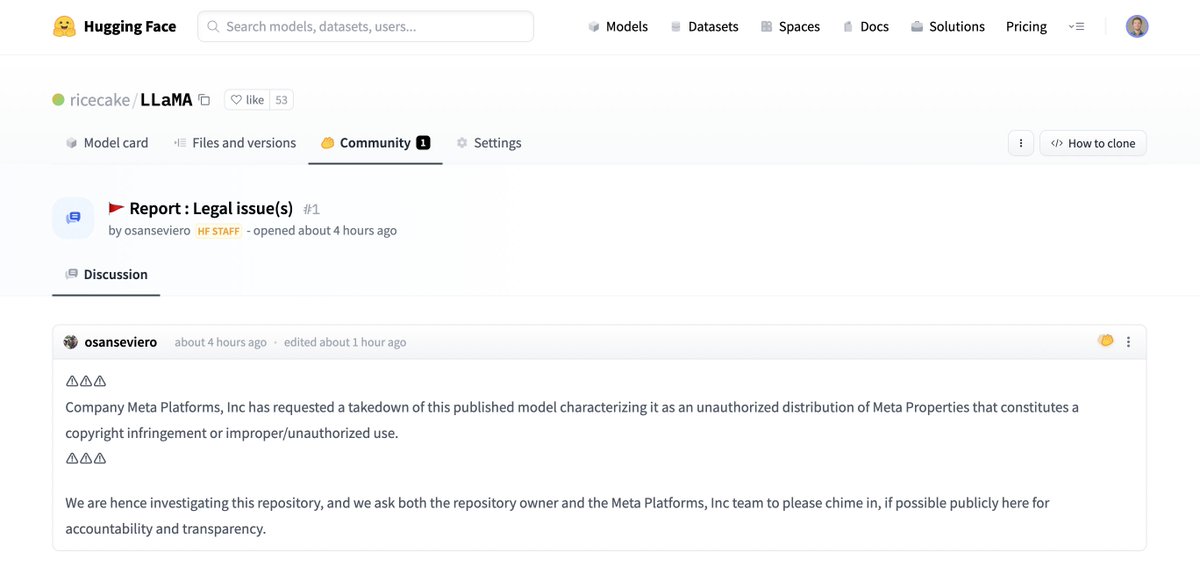Click the green status dot beside ricecake

(x=58, y=100)
